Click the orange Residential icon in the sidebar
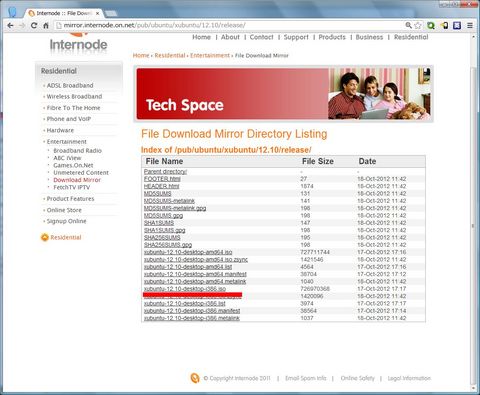The height and width of the screenshot is (395, 480). (45, 237)
